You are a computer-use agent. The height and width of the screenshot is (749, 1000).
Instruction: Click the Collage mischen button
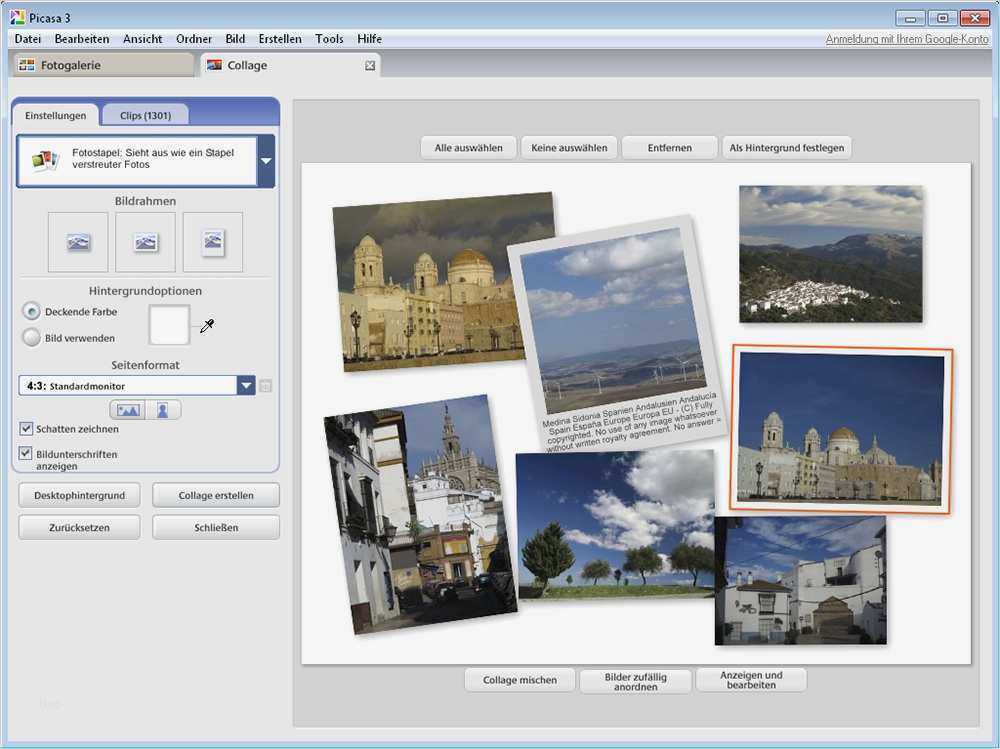click(x=520, y=680)
